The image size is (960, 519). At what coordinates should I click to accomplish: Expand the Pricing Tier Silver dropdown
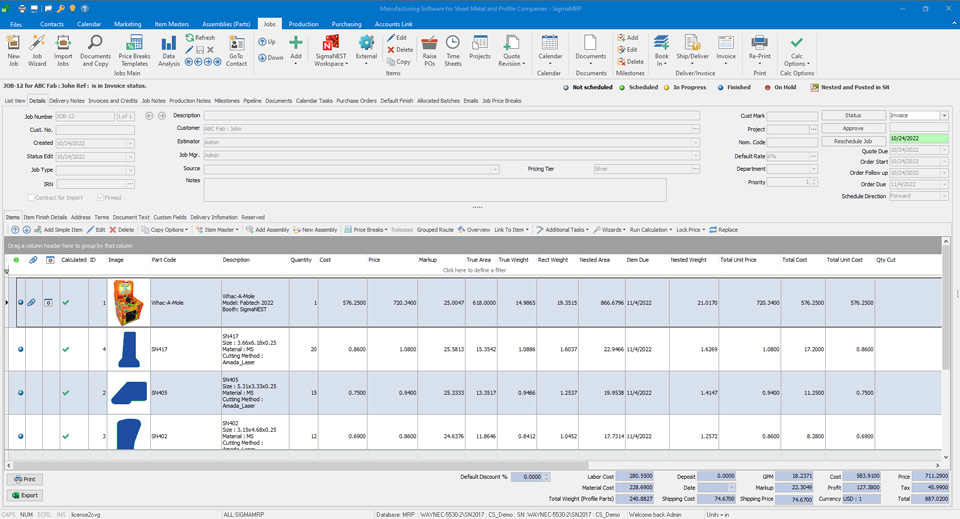(695, 169)
